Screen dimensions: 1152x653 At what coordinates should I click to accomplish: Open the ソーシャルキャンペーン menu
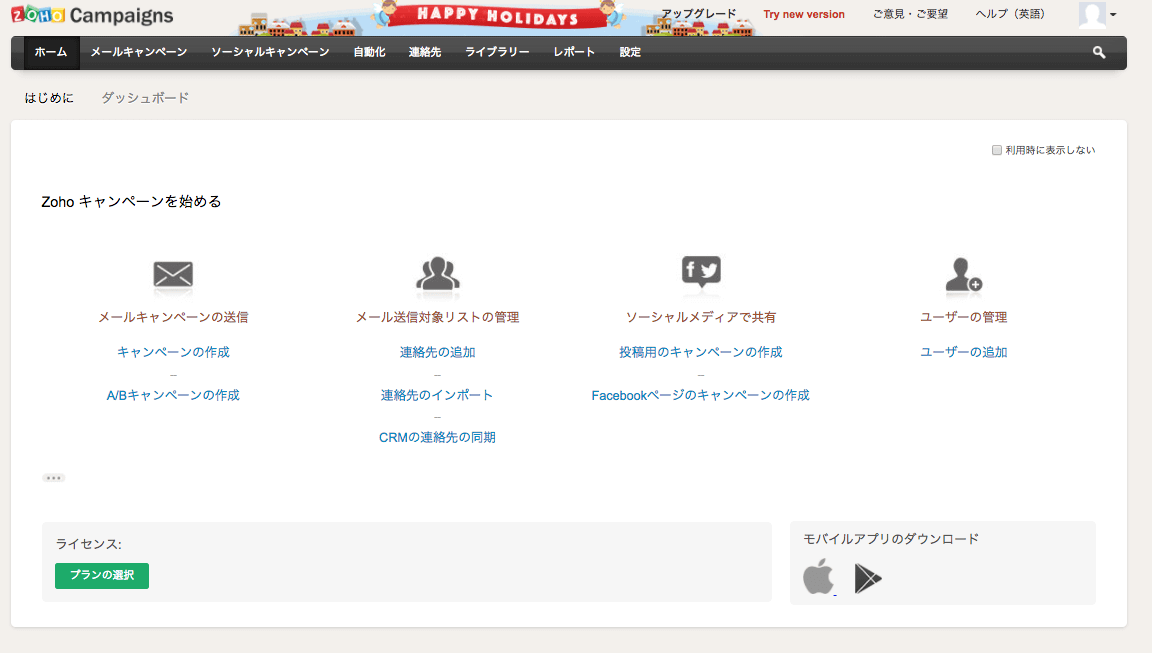[x=270, y=52]
